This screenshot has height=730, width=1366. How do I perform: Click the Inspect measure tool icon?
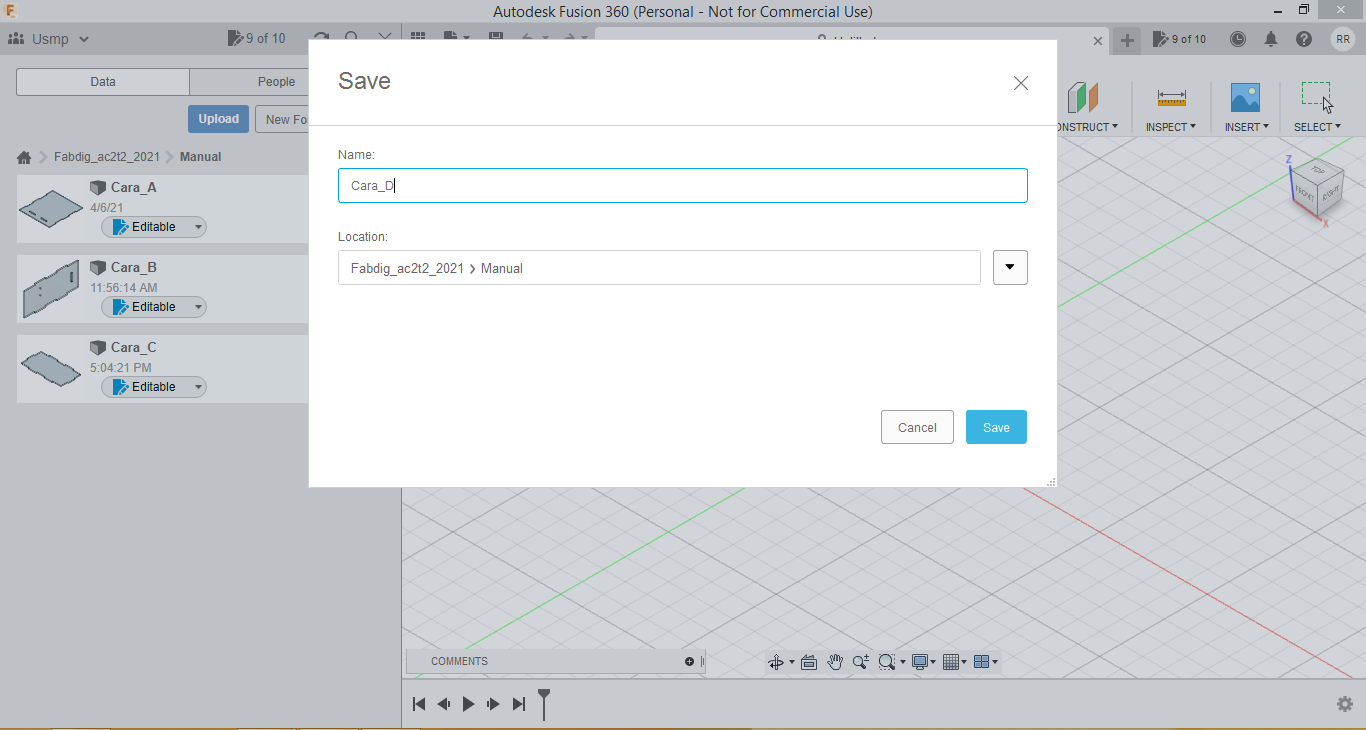(x=1171, y=98)
